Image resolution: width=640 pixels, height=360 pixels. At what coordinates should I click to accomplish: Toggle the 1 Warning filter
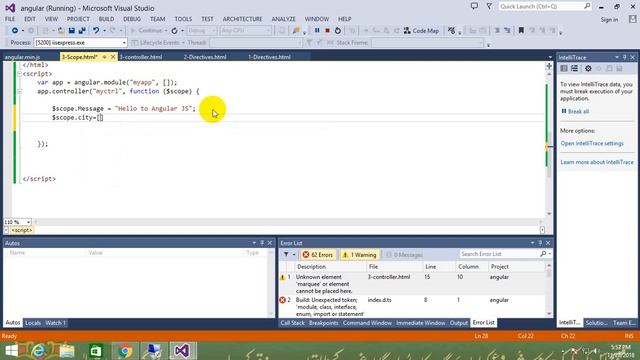[x=360, y=255]
